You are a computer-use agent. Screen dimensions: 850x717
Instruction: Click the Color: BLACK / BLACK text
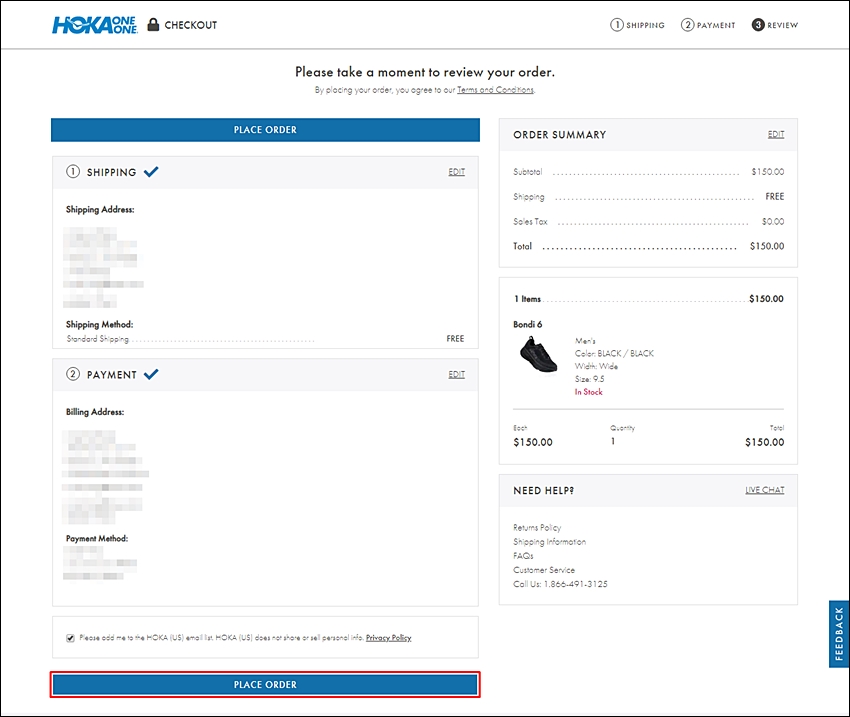(614, 353)
